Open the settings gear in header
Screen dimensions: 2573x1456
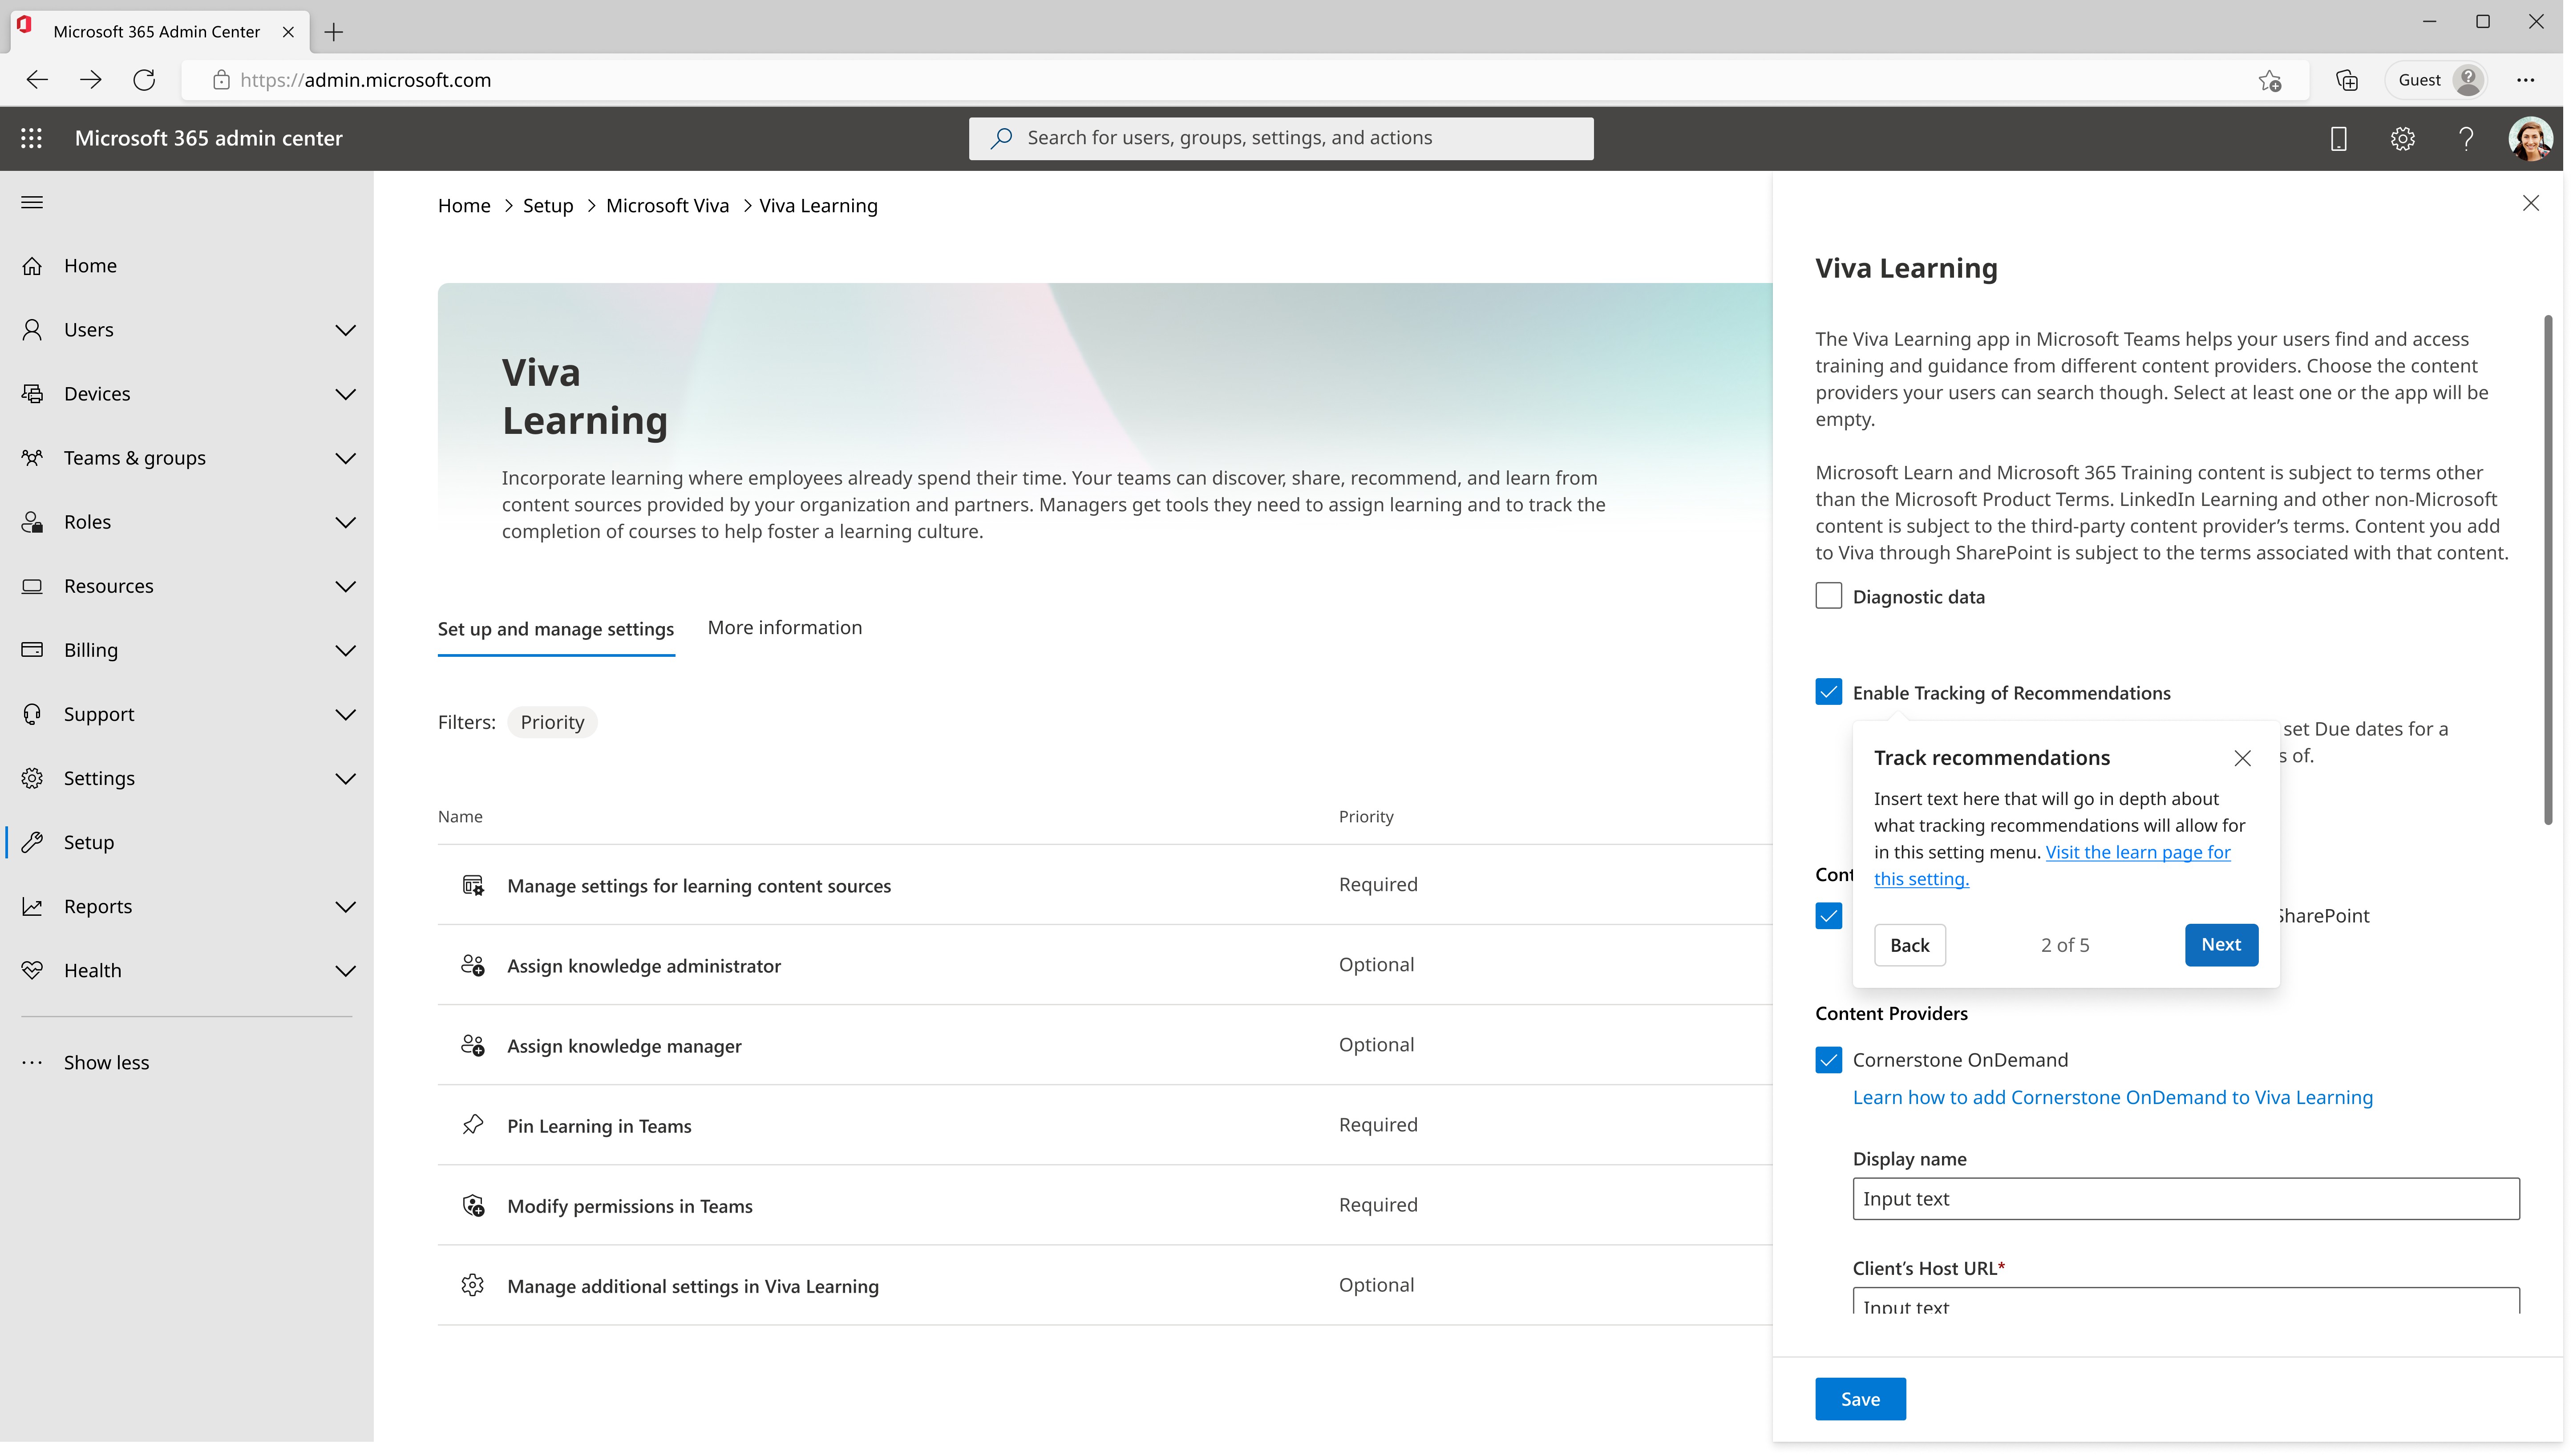tap(2402, 139)
